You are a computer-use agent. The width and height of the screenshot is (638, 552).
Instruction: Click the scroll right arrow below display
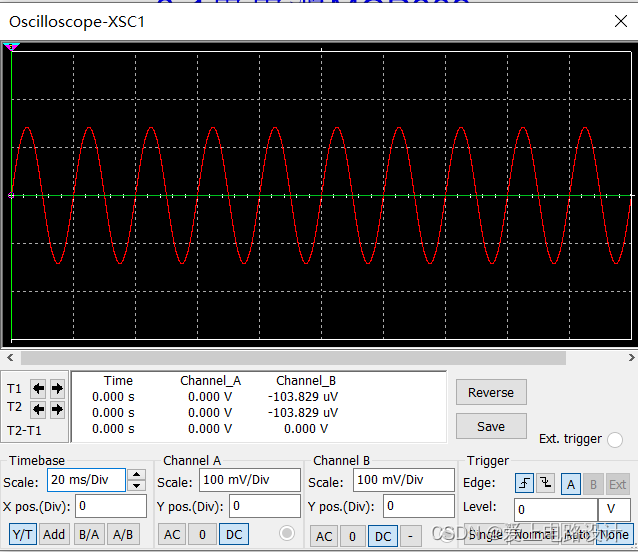pos(631,358)
